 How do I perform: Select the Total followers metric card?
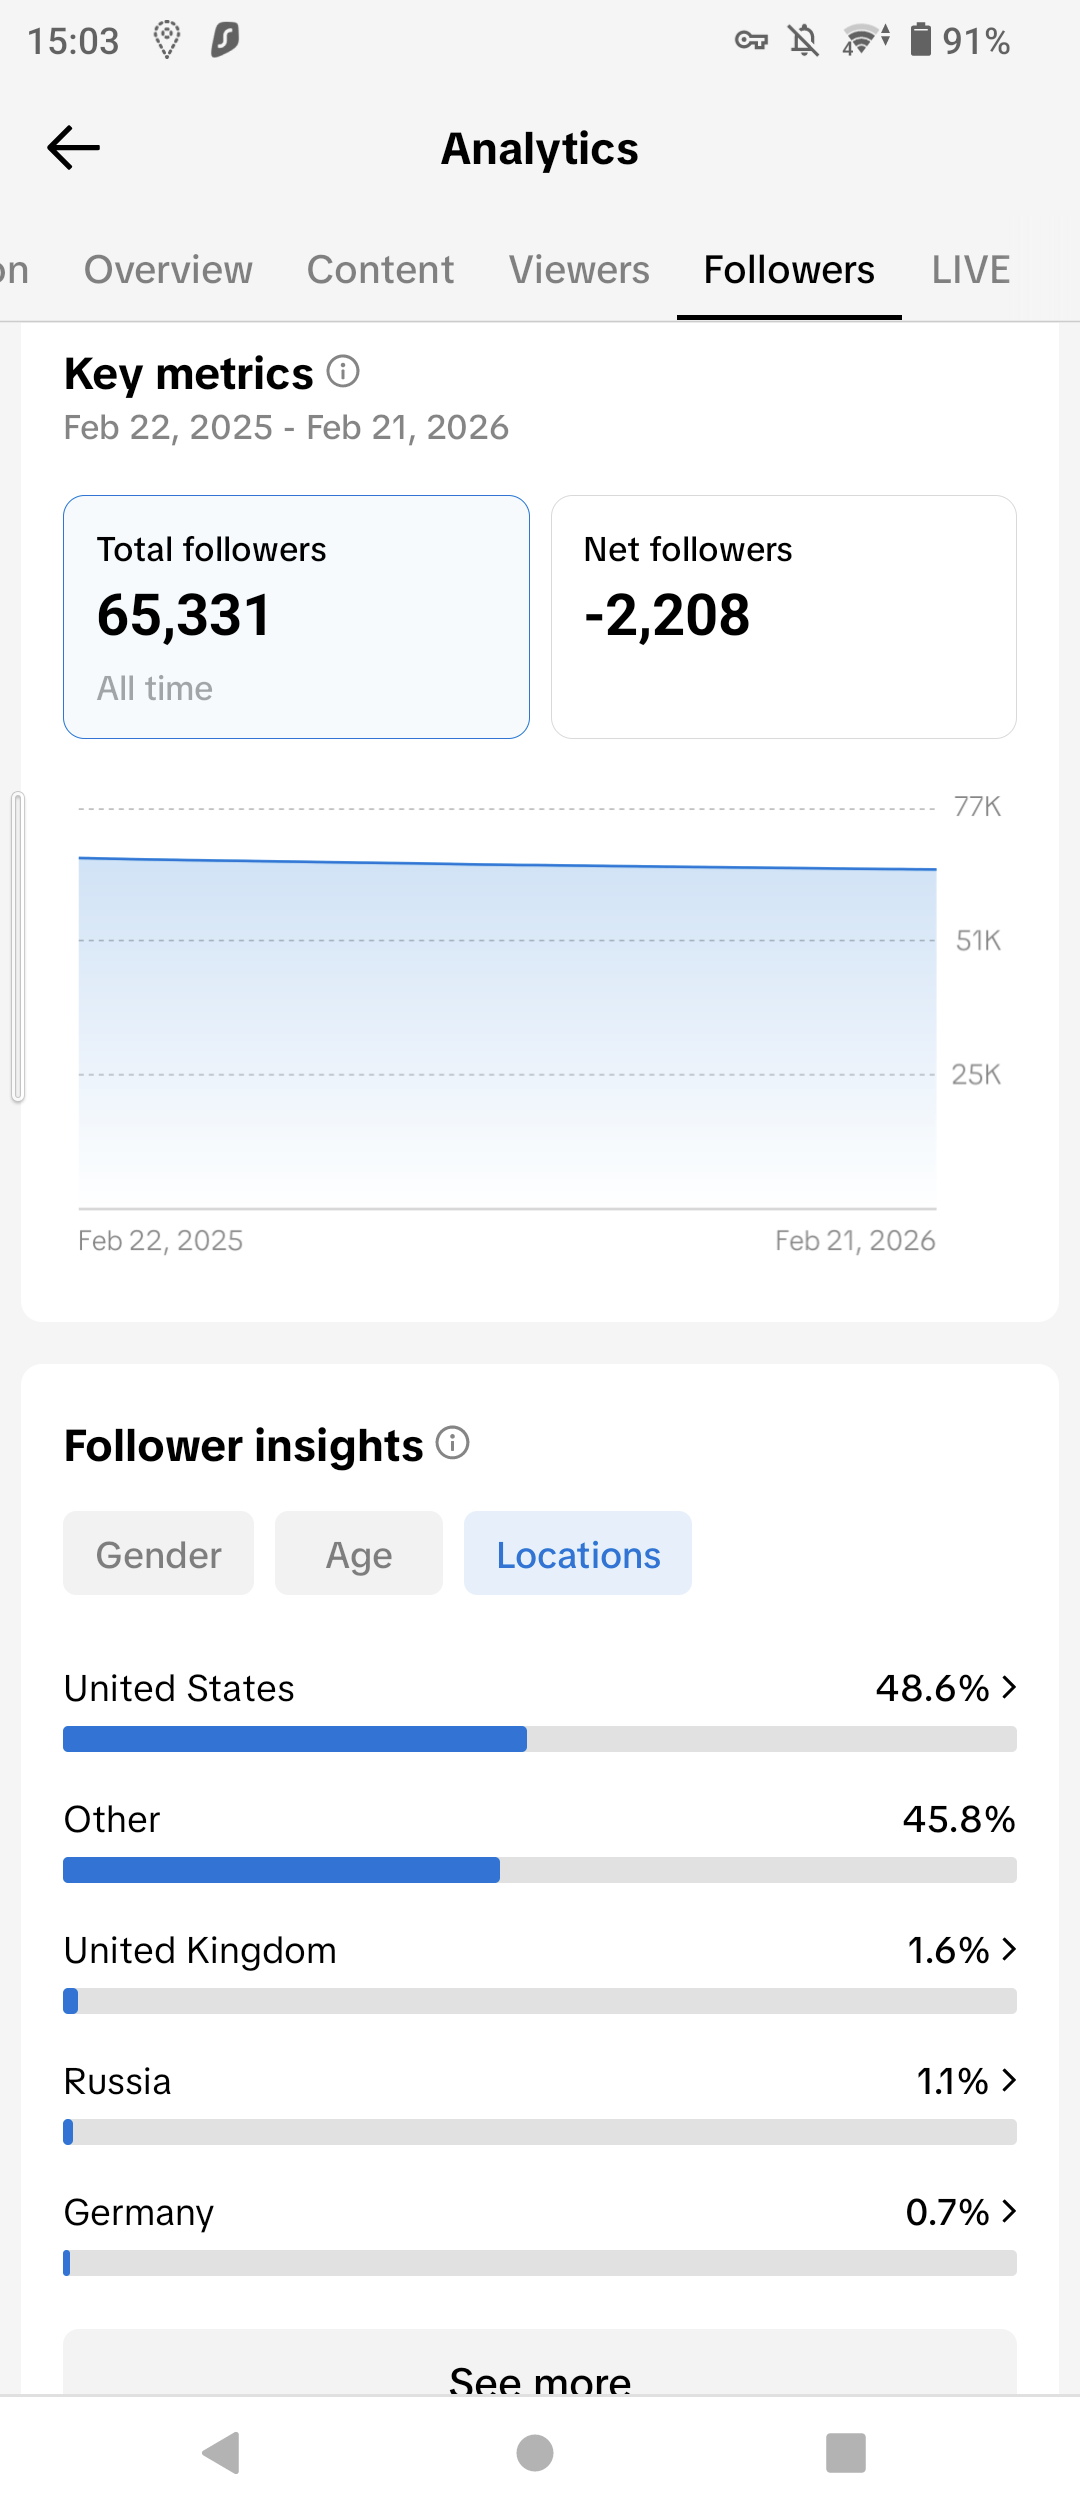(296, 617)
